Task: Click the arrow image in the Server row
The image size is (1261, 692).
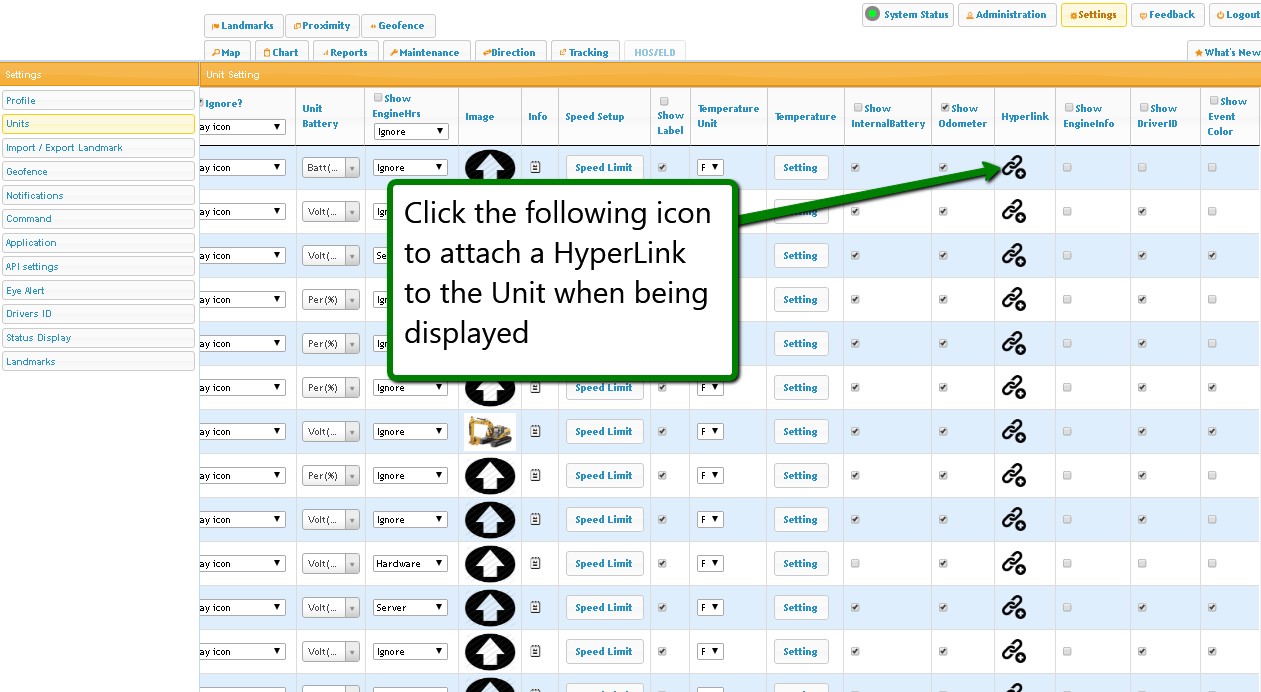Action: [490, 608]
